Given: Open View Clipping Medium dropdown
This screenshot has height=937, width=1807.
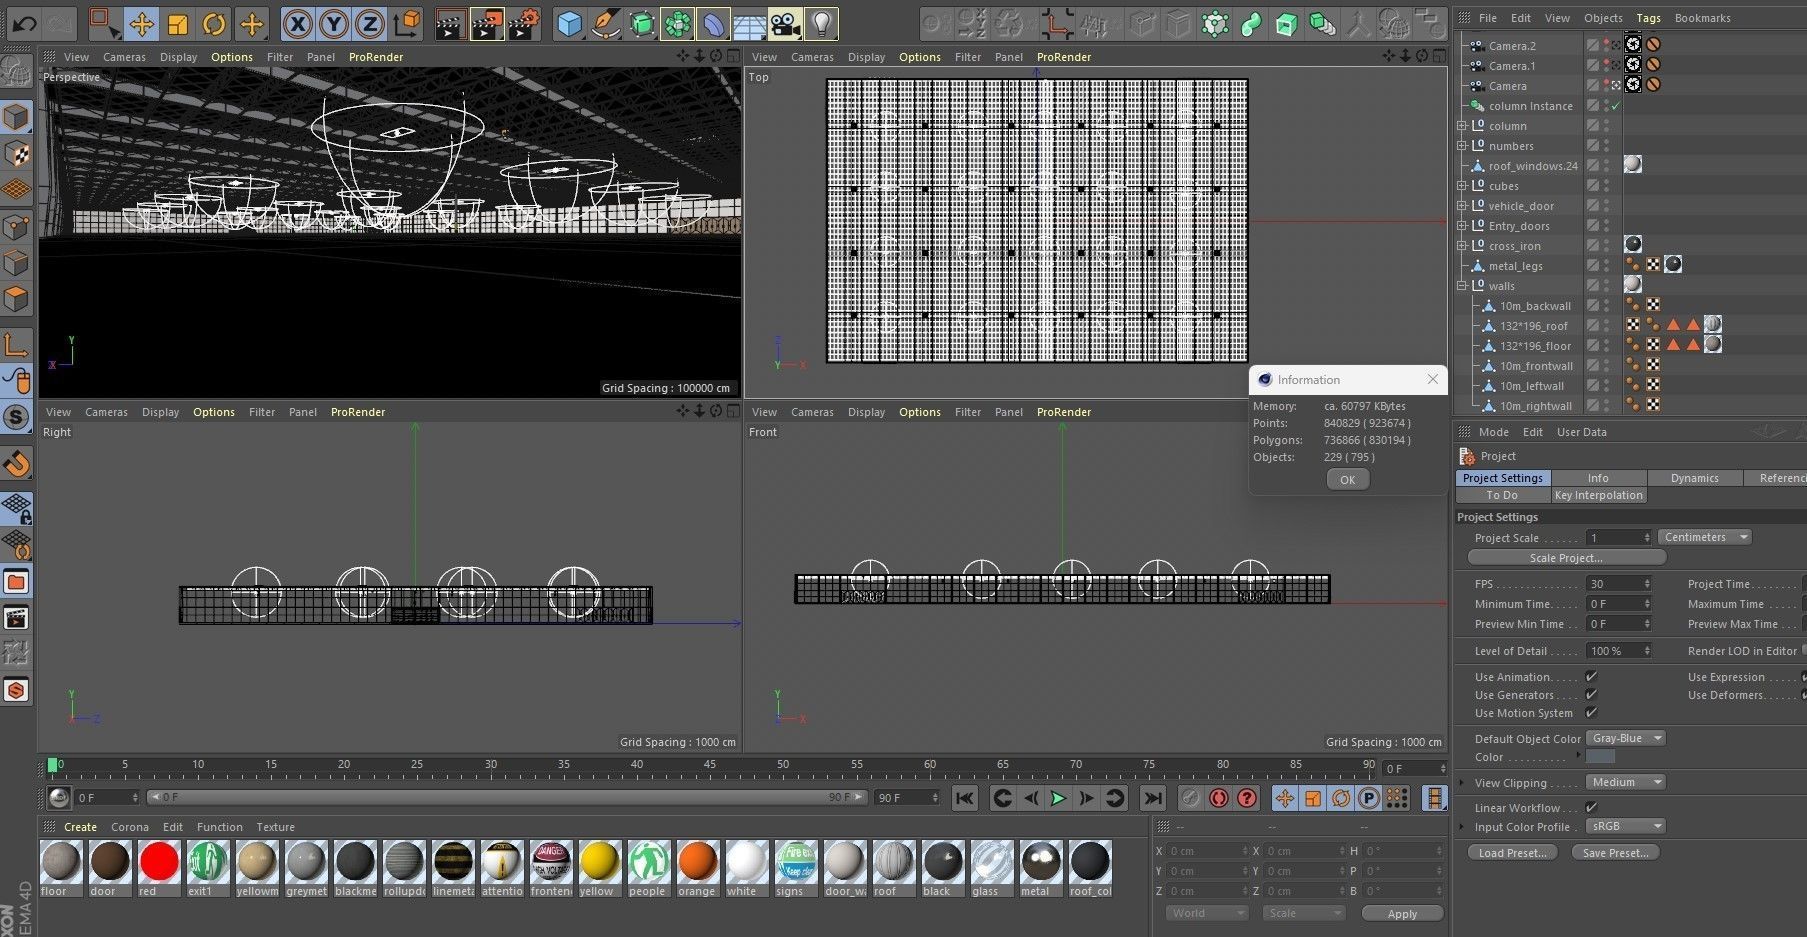Looking at the screenshot, I should tap(1625, 782).
